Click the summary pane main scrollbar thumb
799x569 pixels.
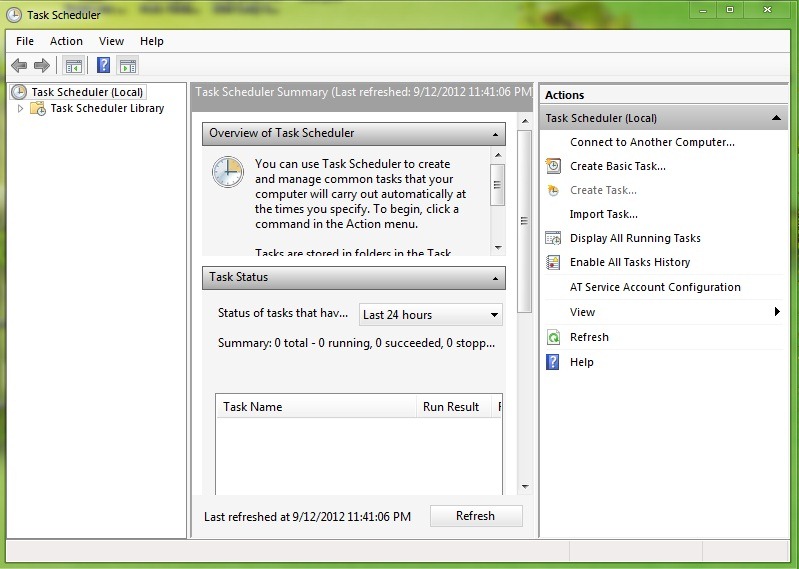(524, 221)
